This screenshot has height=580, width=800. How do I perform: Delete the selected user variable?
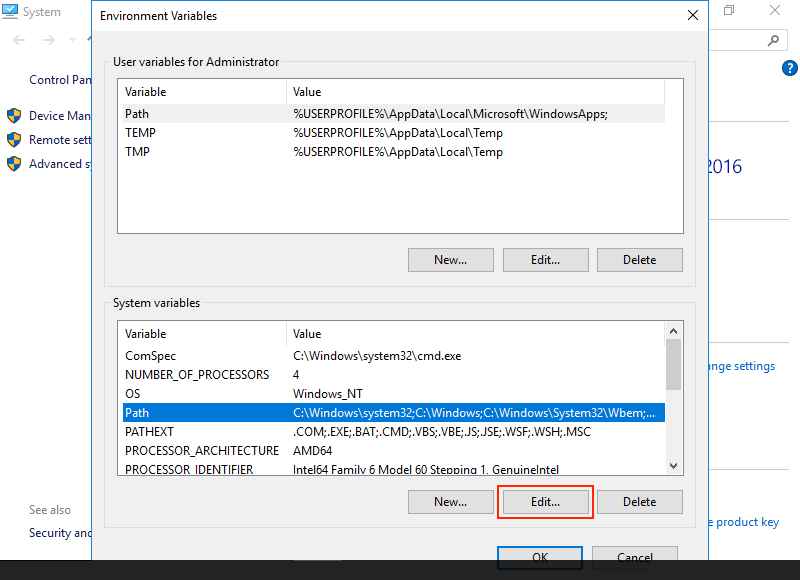click(639, 260)
